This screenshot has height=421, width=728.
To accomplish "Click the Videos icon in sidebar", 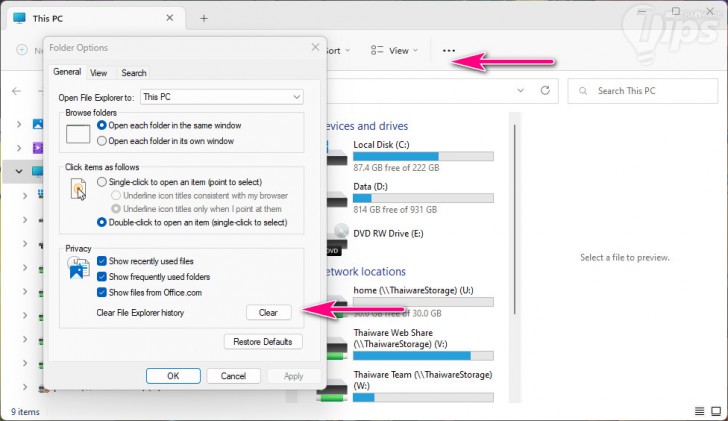I will 38,148.
